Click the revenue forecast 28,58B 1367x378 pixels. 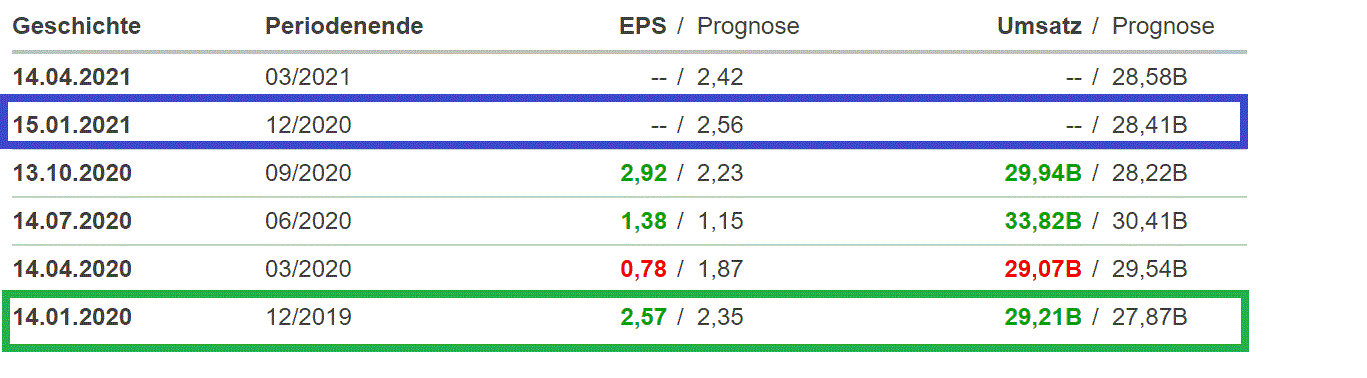click(1149, 77)
